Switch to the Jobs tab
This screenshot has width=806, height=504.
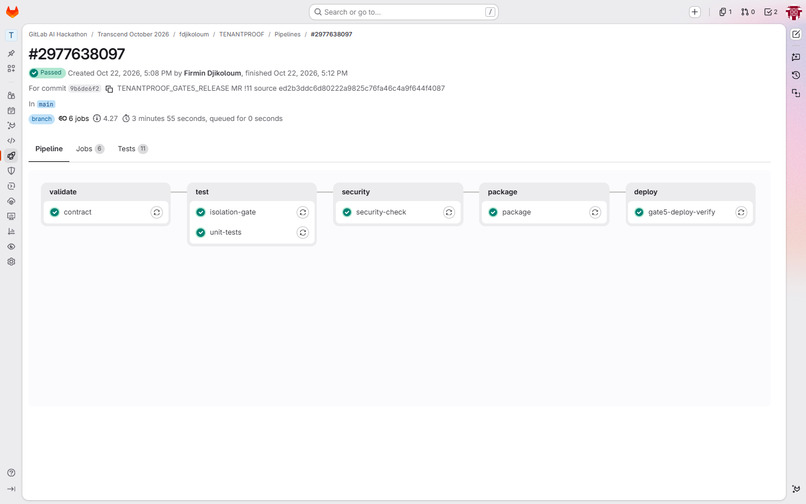pos(90,149)
